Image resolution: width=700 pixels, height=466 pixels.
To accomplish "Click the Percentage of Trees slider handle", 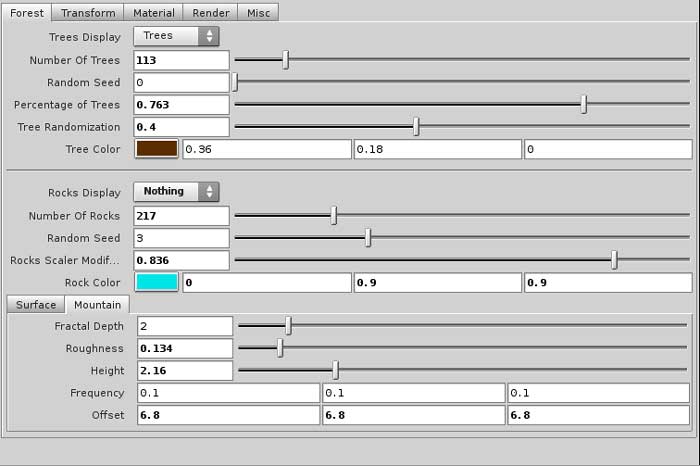I will [584, 104].
